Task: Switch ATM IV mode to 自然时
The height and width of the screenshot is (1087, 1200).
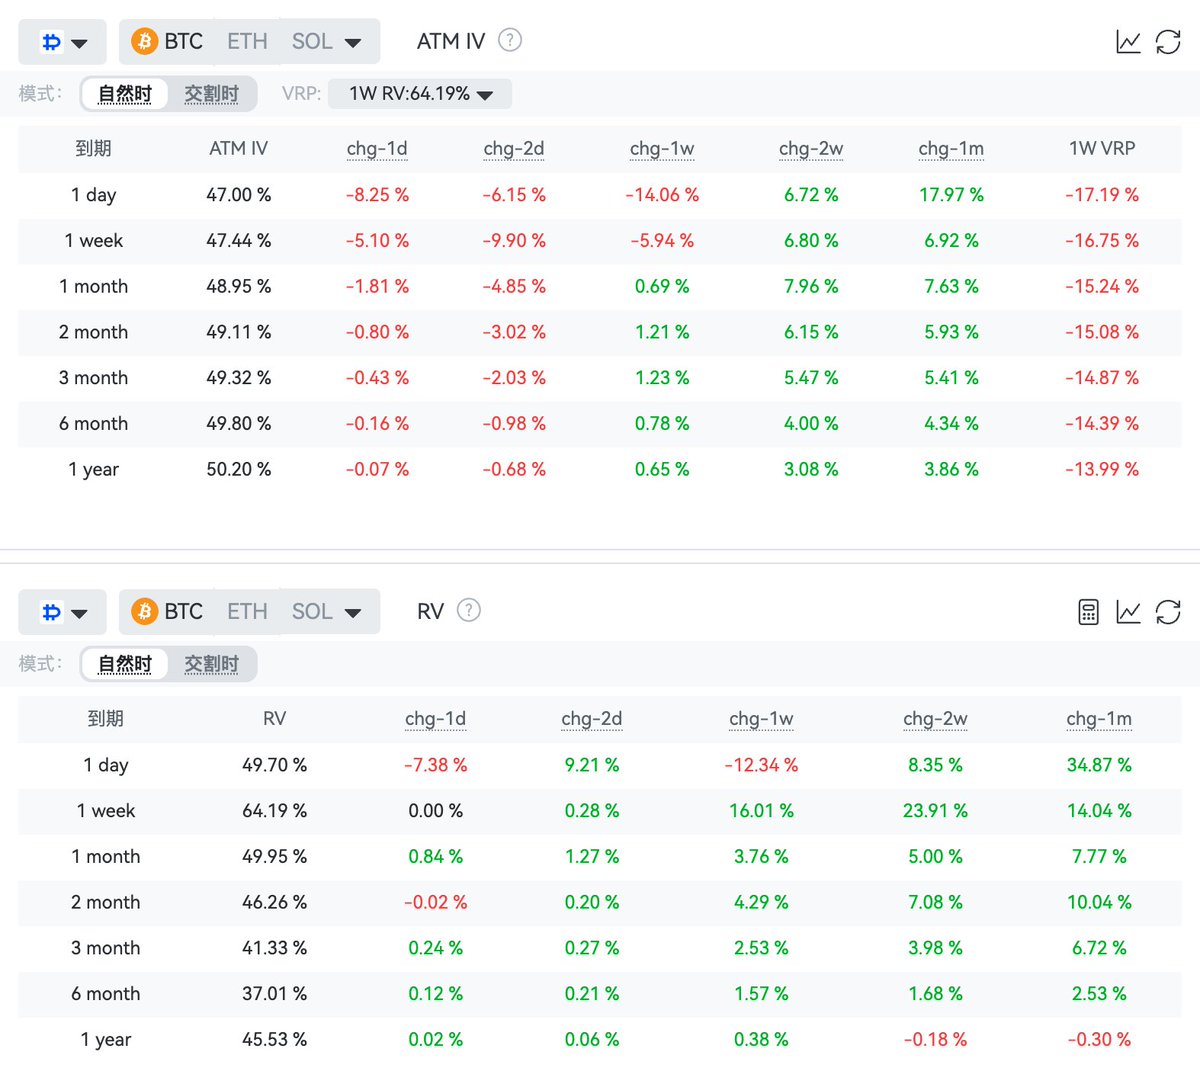Action: pos(125,94)
